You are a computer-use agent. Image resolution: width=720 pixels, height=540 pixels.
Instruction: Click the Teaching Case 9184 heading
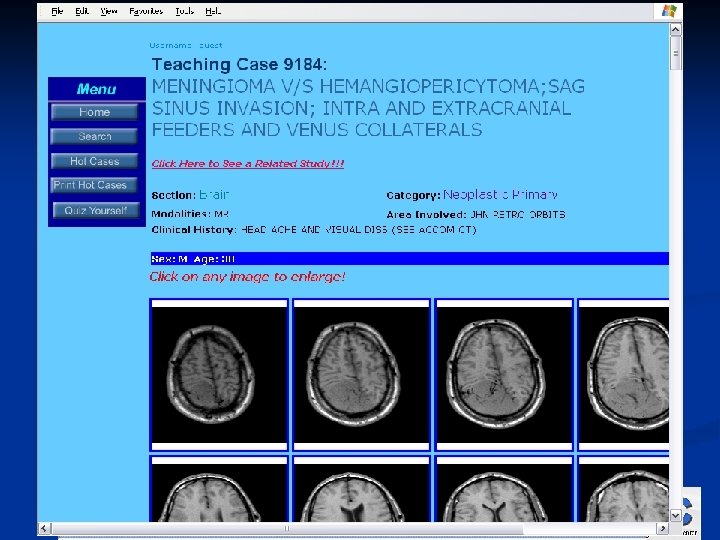(239, 64)
